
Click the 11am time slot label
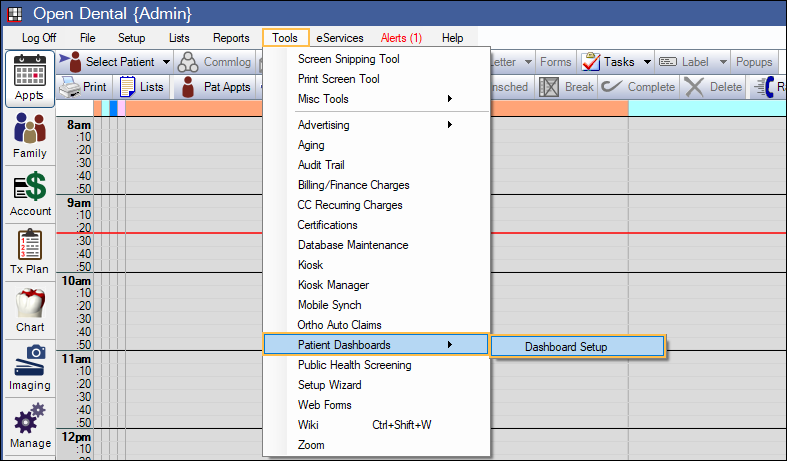[x=76, y=359]
